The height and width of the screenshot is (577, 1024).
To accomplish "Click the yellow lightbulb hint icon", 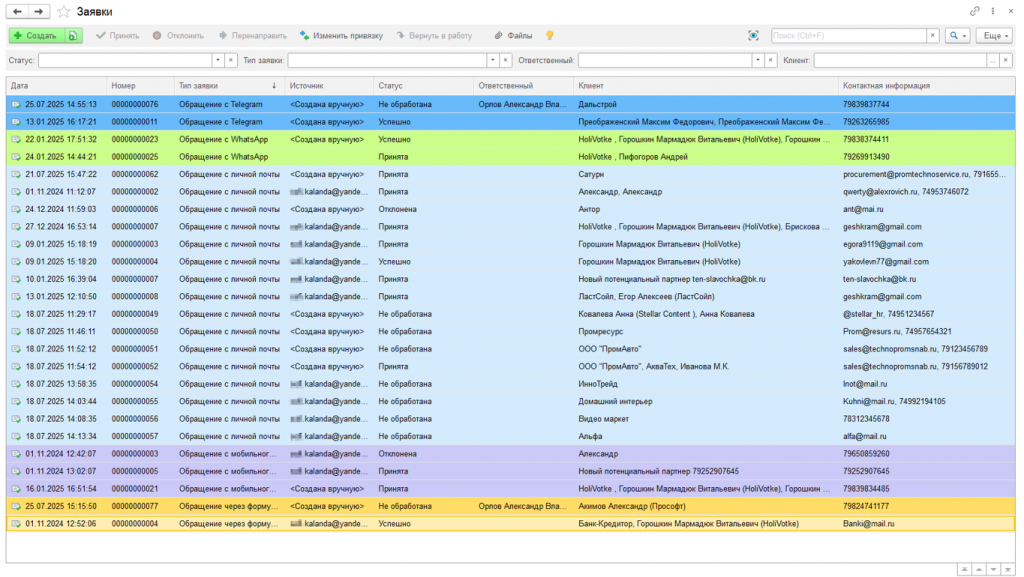I will tap(549, 35).
